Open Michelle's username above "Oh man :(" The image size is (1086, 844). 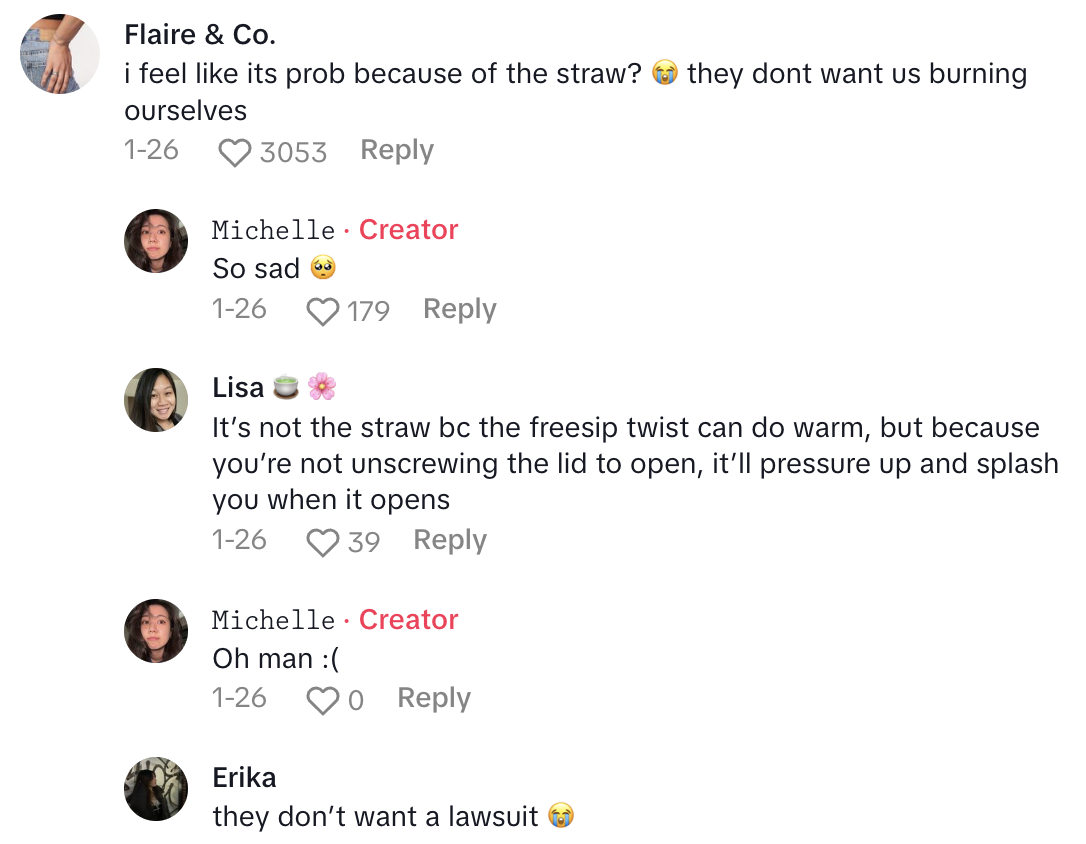pos(273,620)
